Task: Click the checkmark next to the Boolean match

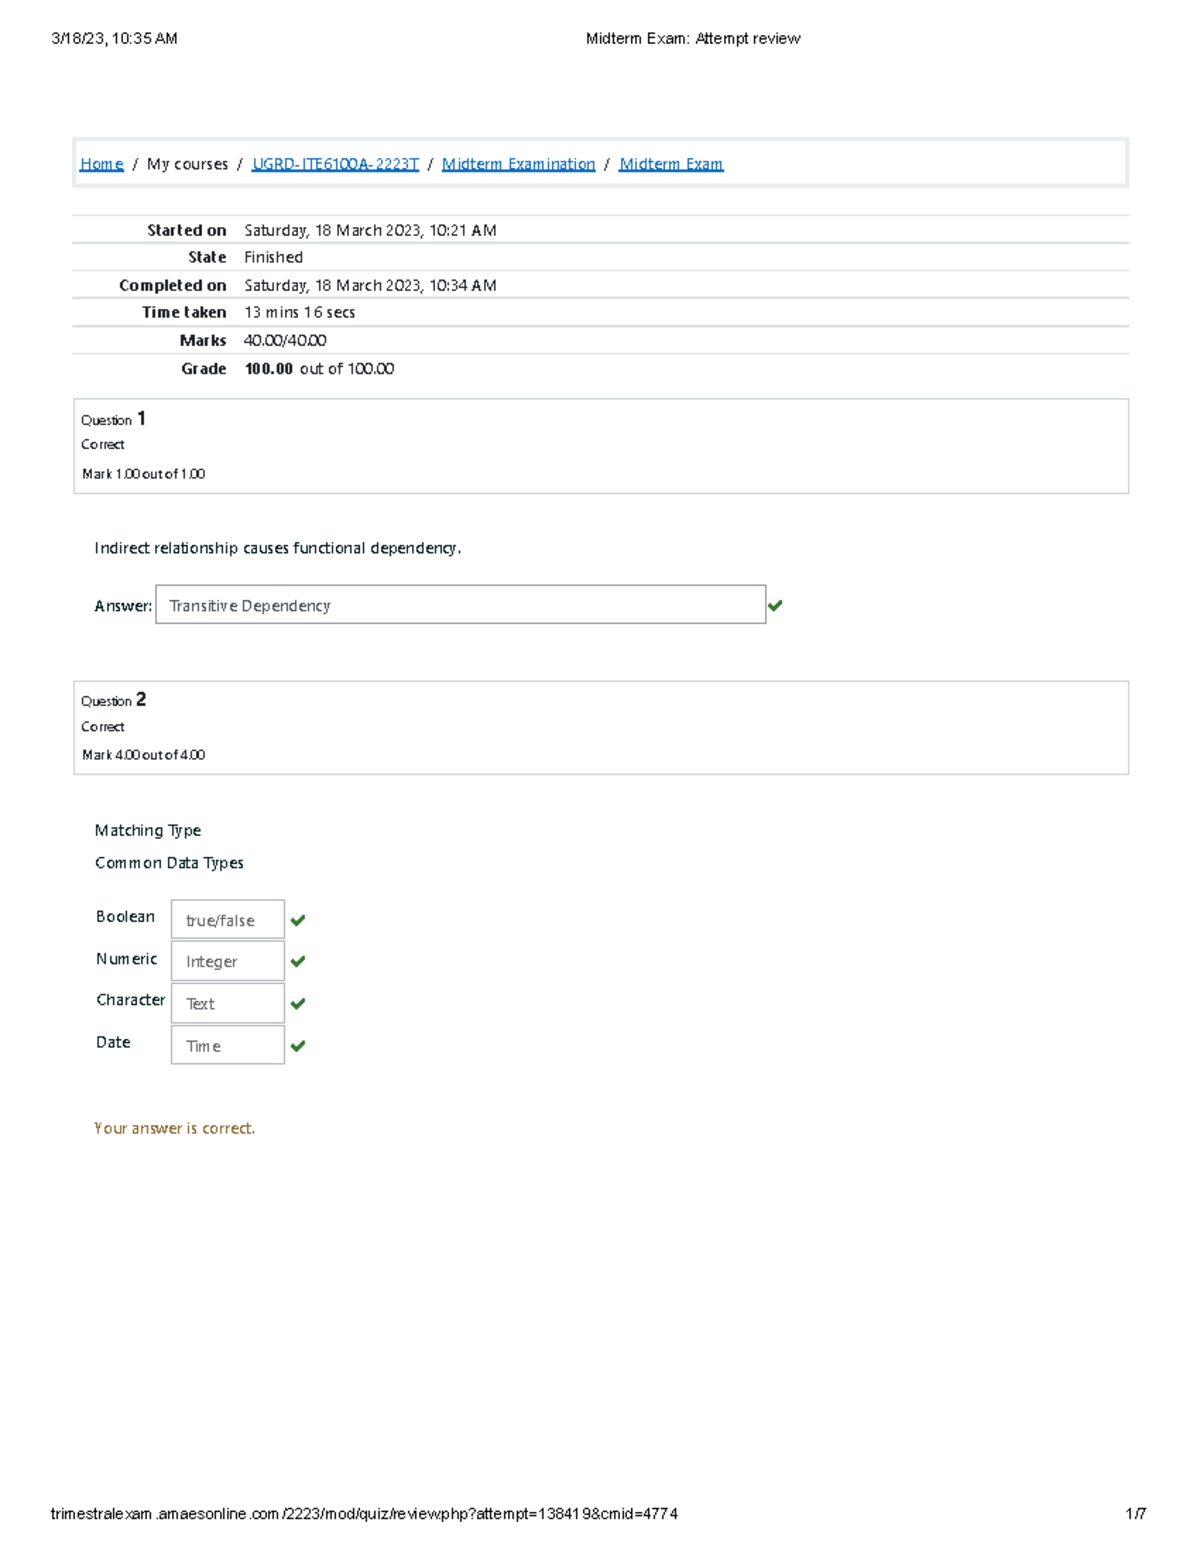Action: (x=299, y=920)
